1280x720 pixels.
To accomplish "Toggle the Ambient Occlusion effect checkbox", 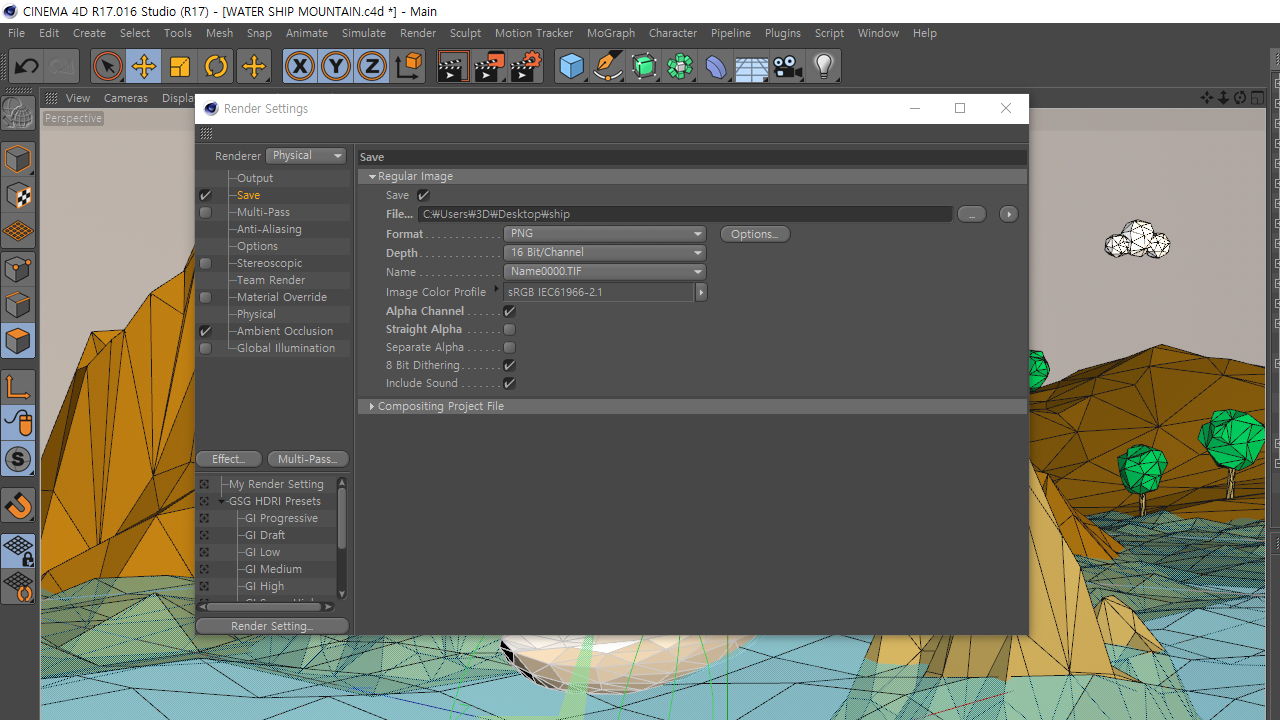I will point(205,331).
